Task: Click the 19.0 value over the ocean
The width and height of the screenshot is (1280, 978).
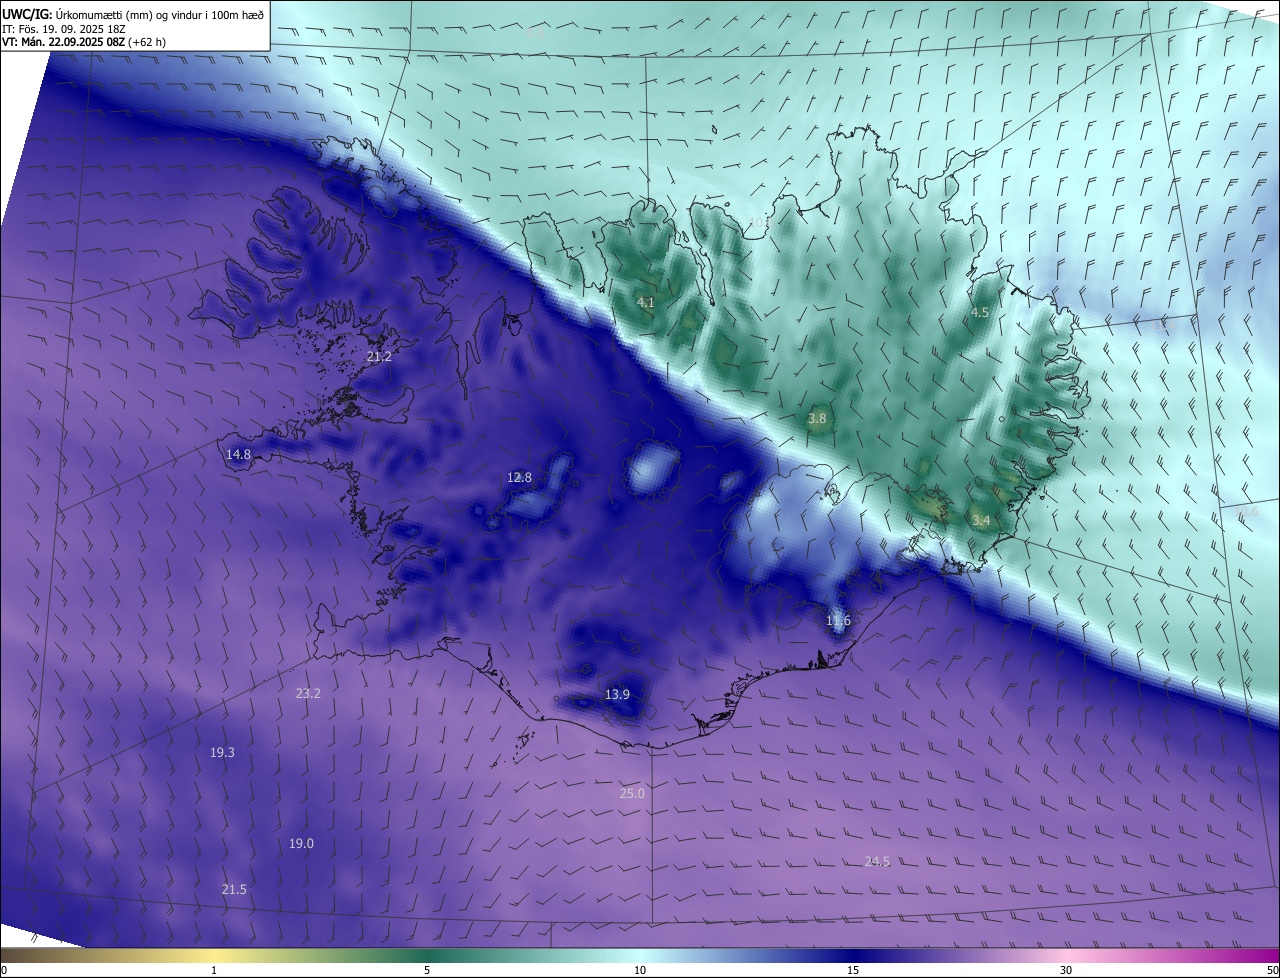Action: click(x=301, y=844)
